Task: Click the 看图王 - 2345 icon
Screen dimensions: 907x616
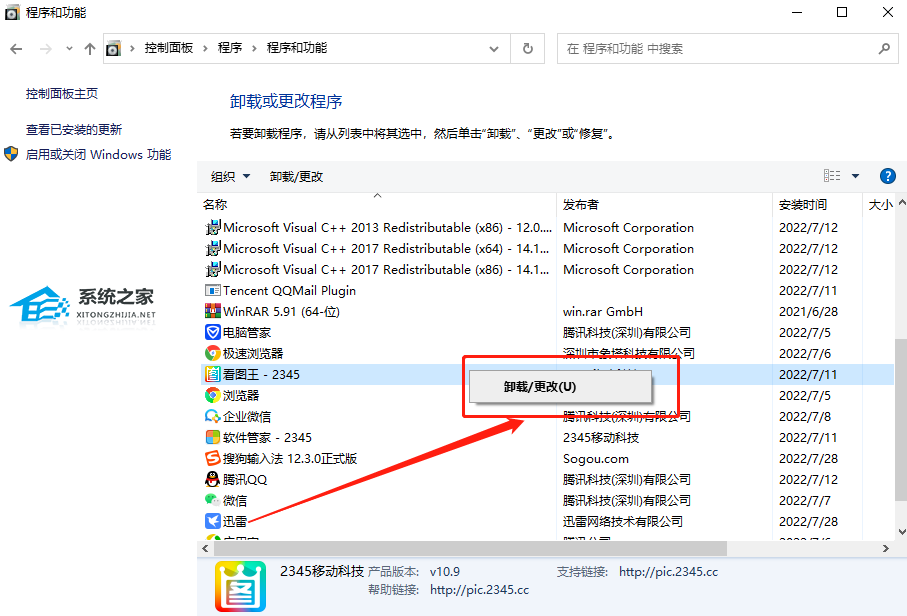Action: tap(213, 374)
